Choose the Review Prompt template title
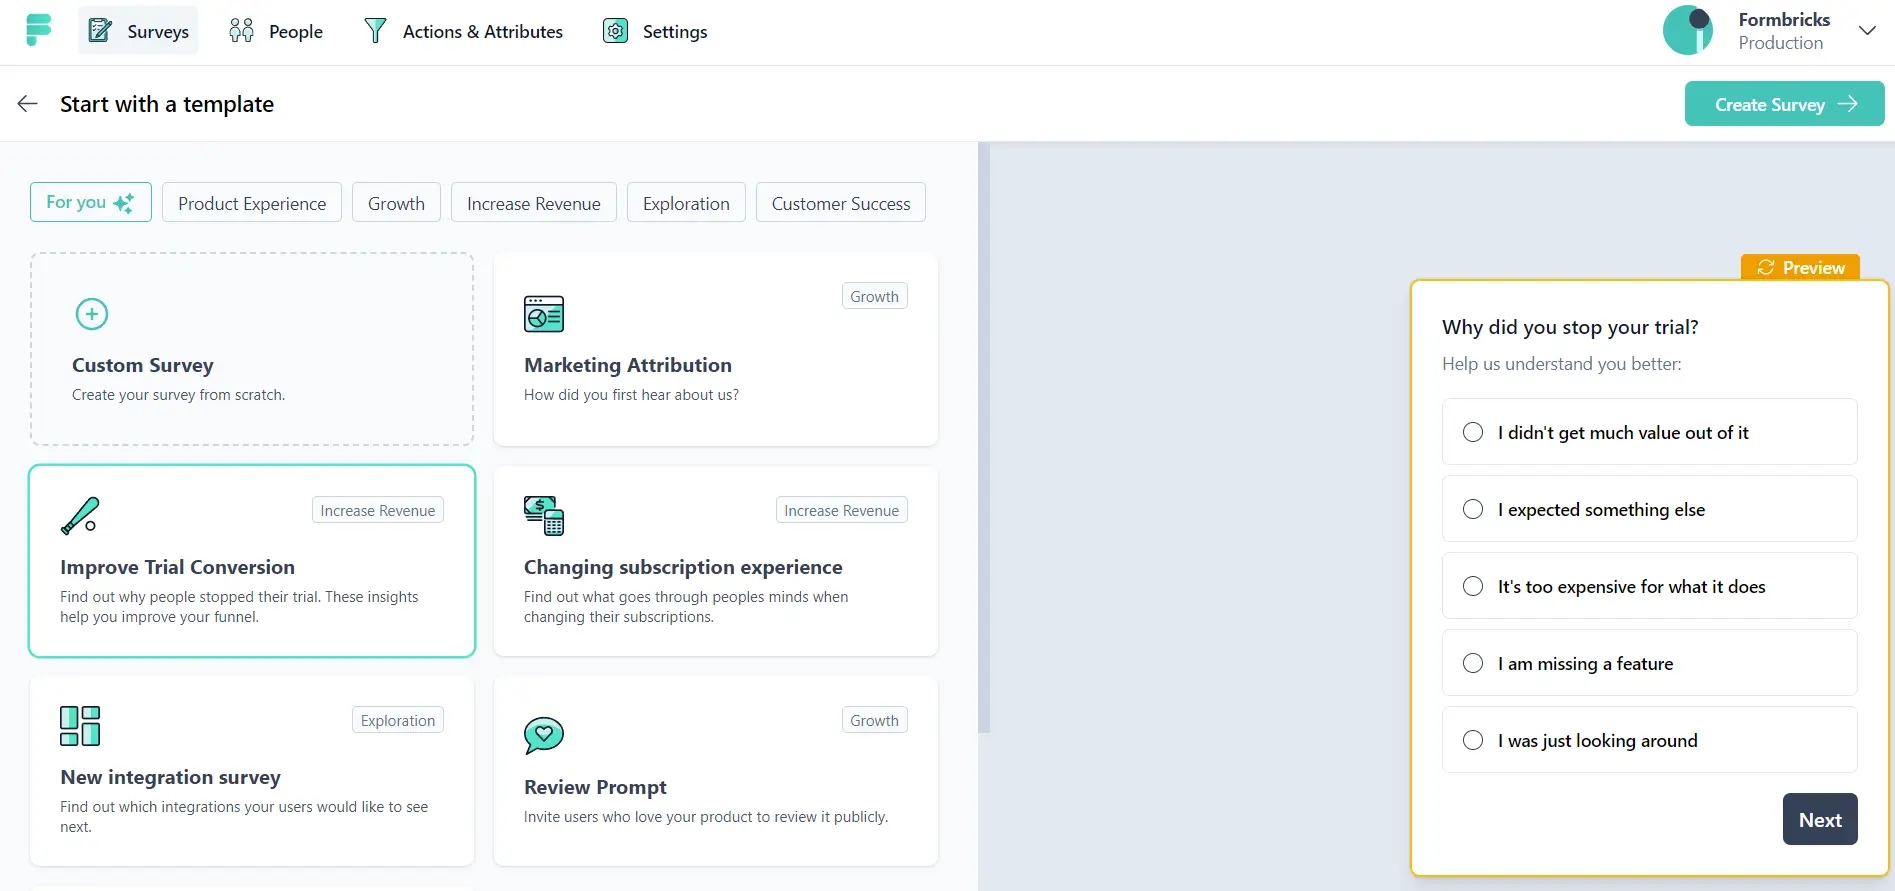The width and height of the screenshot is (1895, 891). tap(595, 787)
